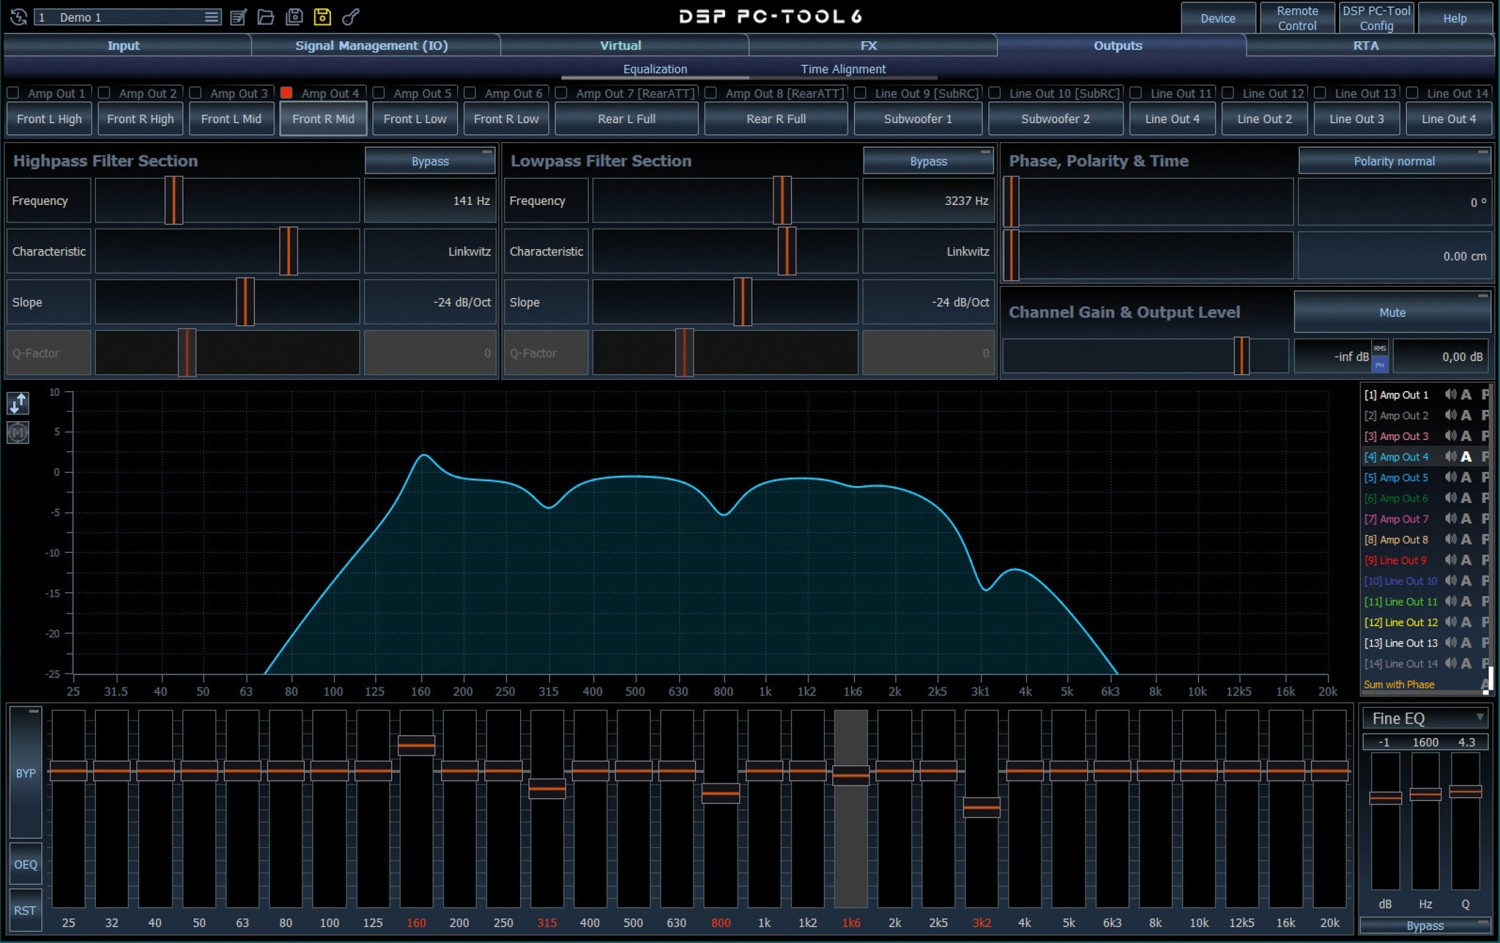
Task: Click the round M icon beside the graph
Action: [18, 433]
